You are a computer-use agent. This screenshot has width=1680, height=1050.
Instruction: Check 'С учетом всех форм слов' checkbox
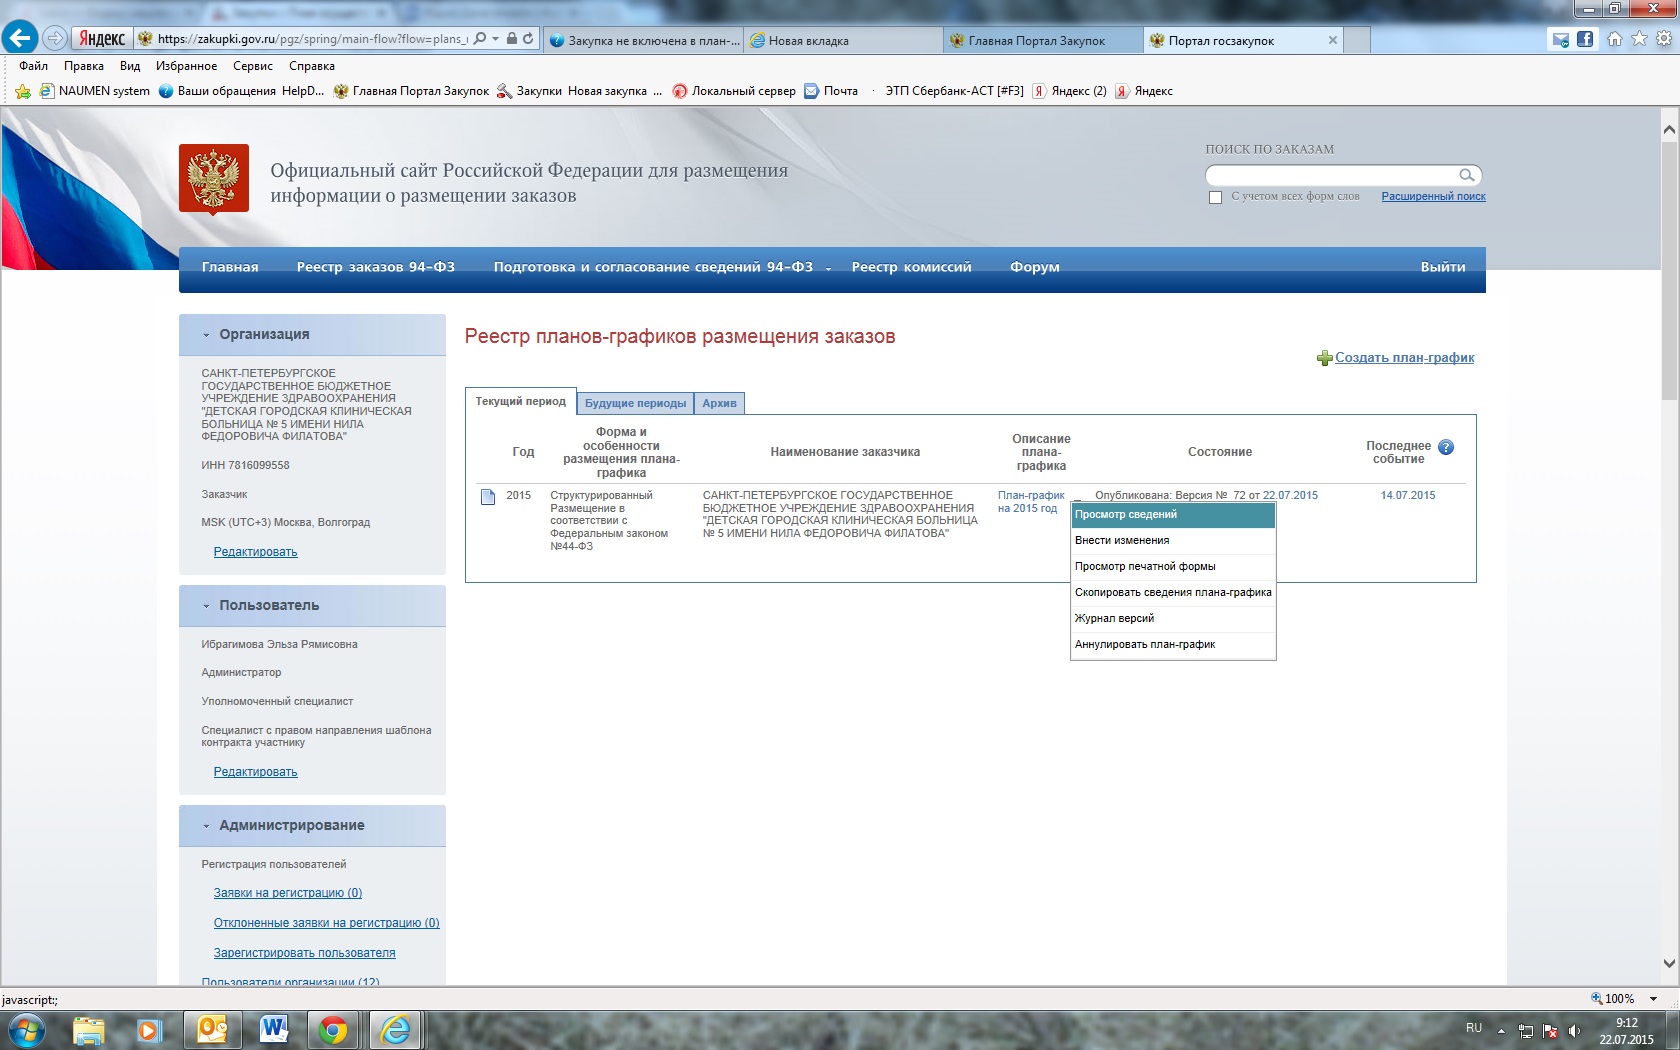(x=1215, y=197)
